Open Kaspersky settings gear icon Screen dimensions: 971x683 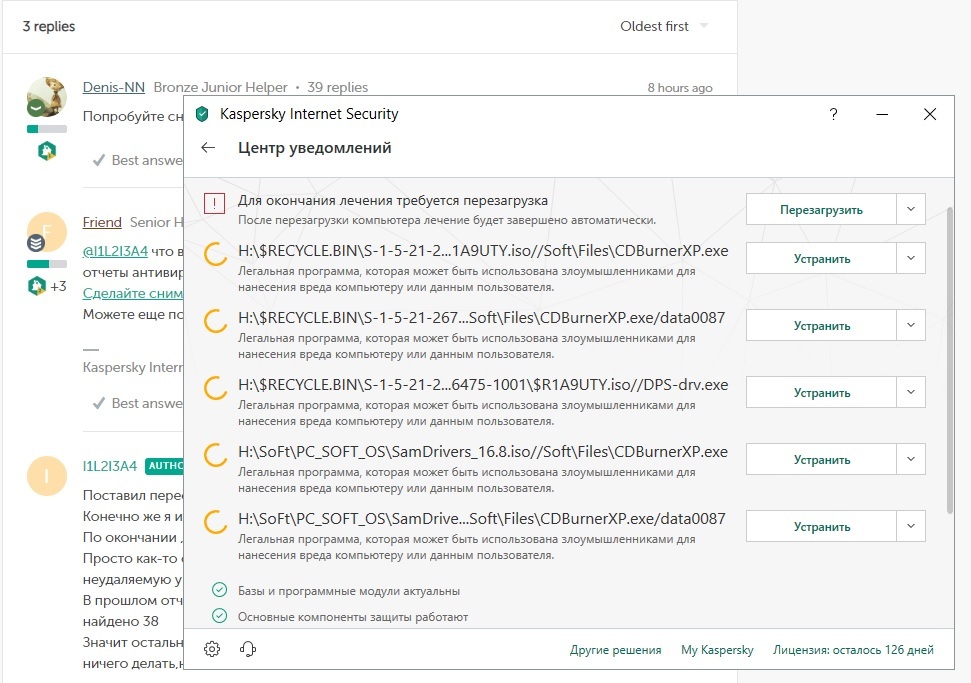(x=212, y=649)
